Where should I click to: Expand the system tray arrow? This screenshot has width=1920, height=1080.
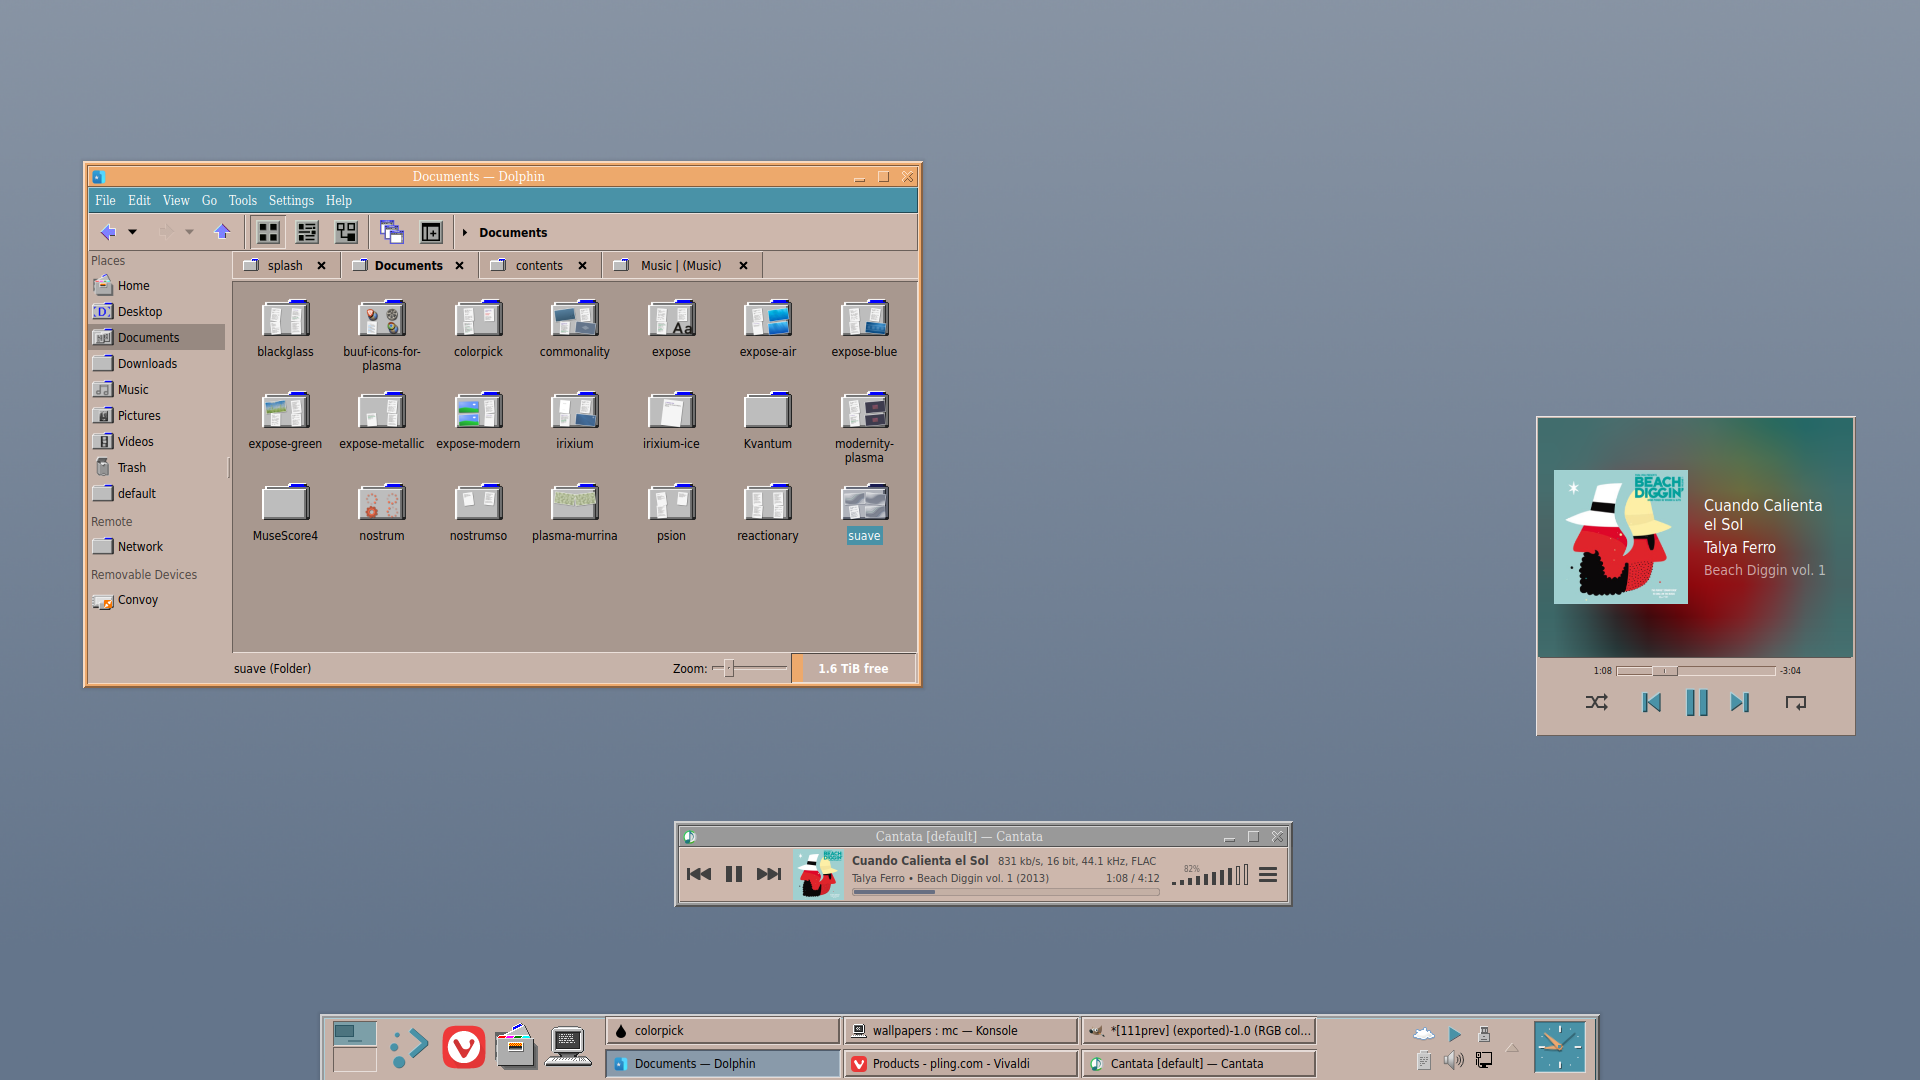click(1511, 1047)
